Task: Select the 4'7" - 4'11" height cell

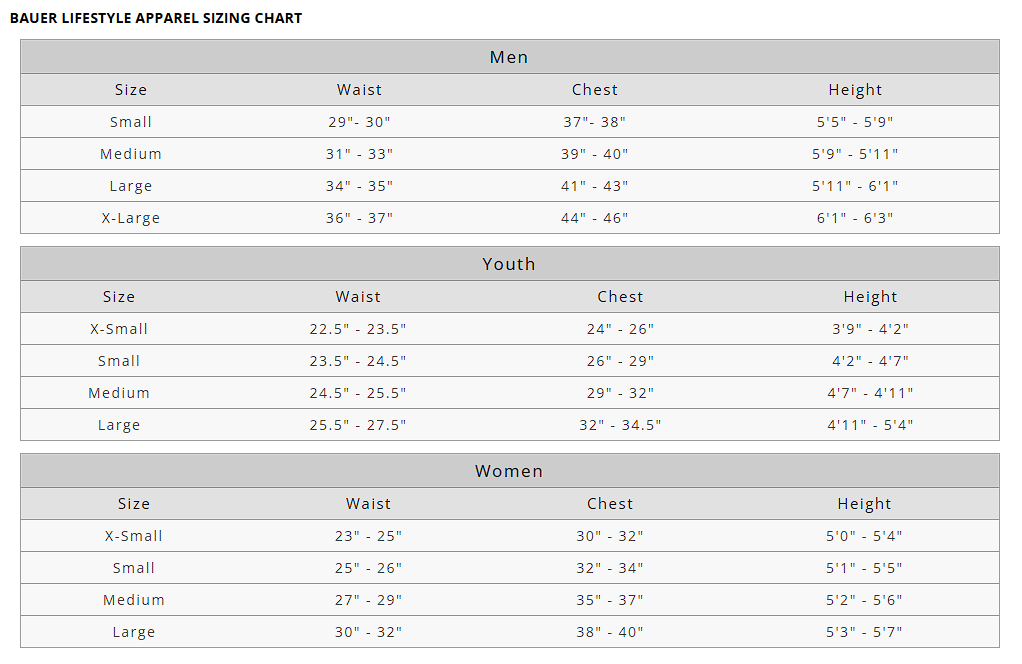Action: [x=870, y=393]
